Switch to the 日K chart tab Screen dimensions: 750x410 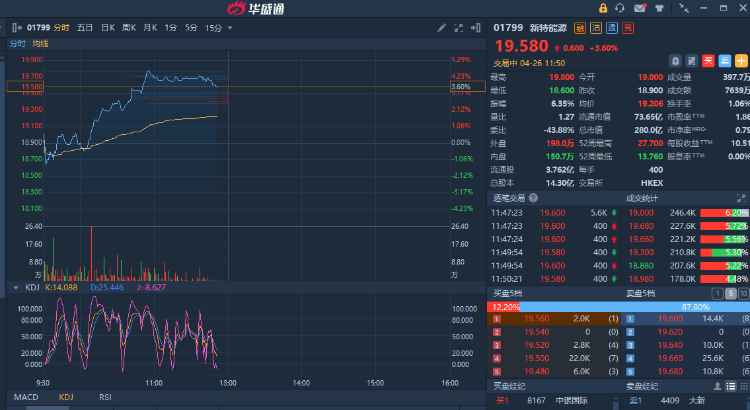107,28
